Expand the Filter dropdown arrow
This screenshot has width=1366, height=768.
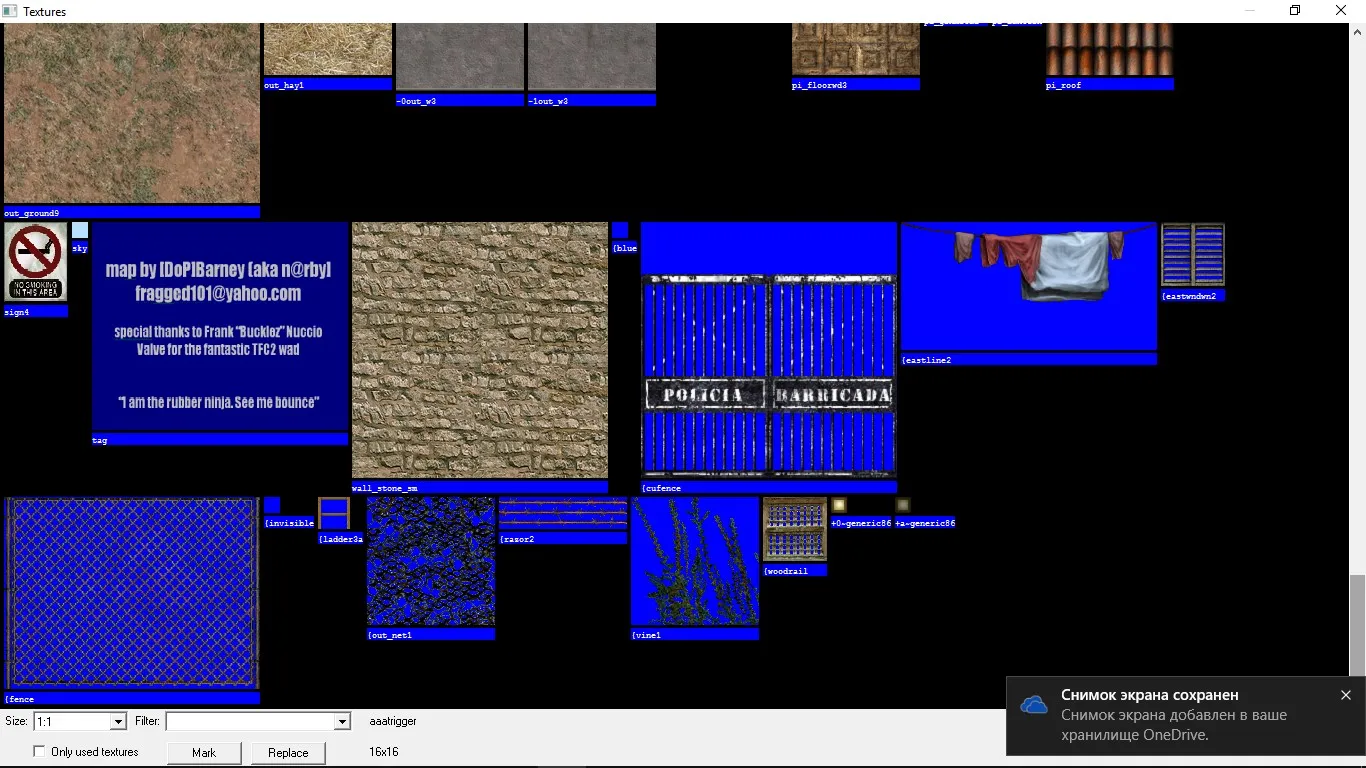[x=342, y=721]
